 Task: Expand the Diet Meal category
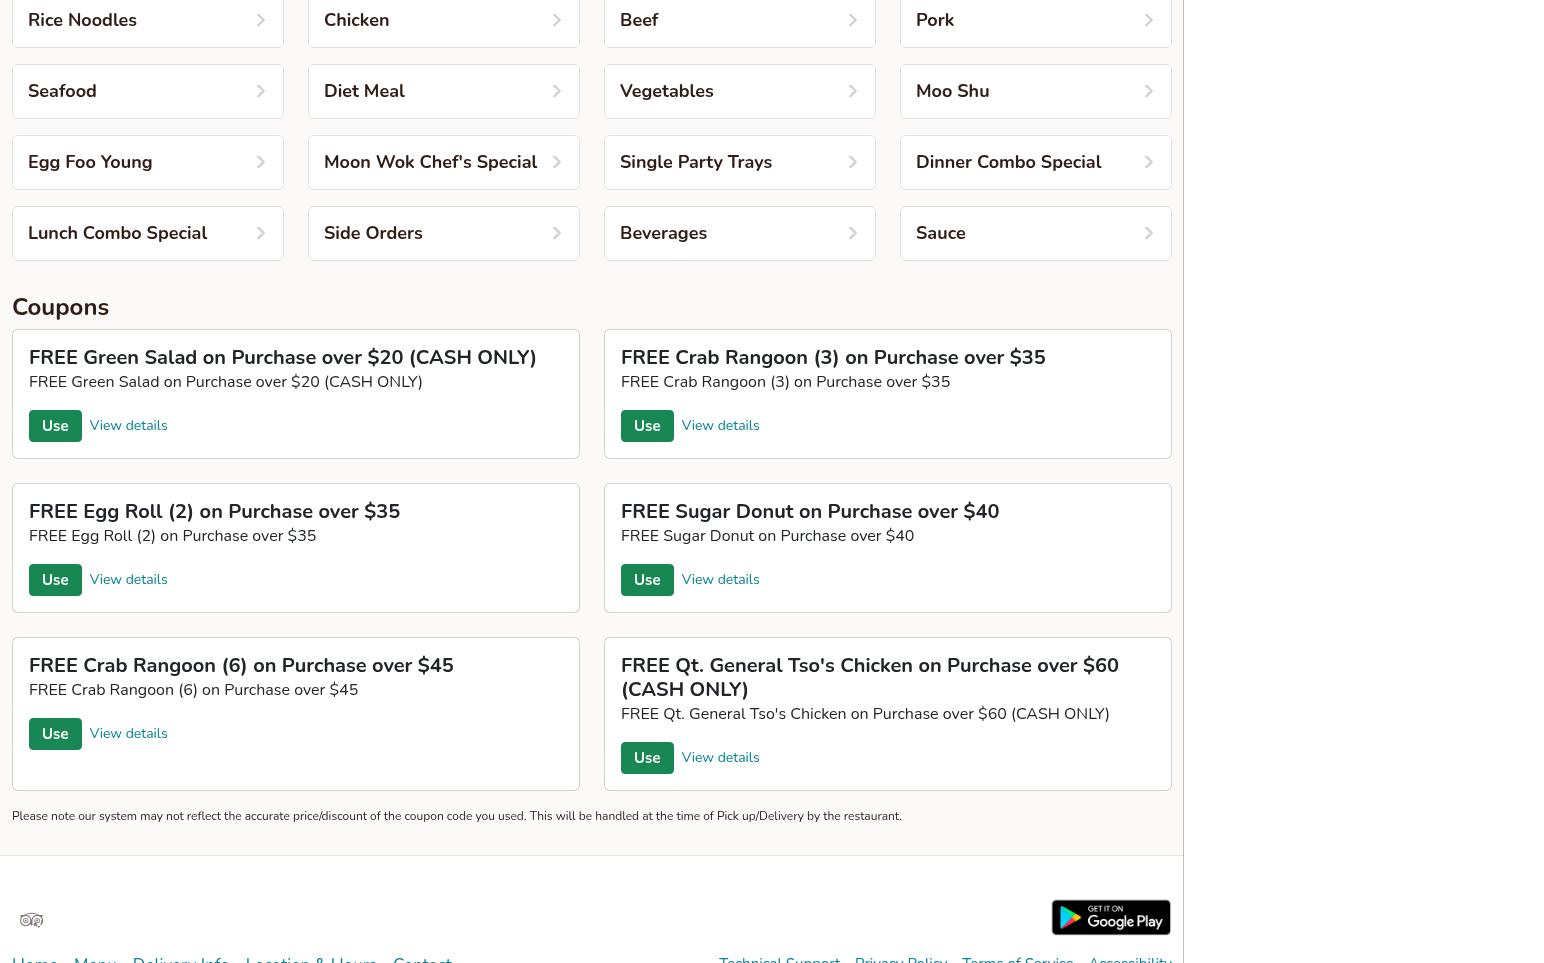tap(443, 92)
